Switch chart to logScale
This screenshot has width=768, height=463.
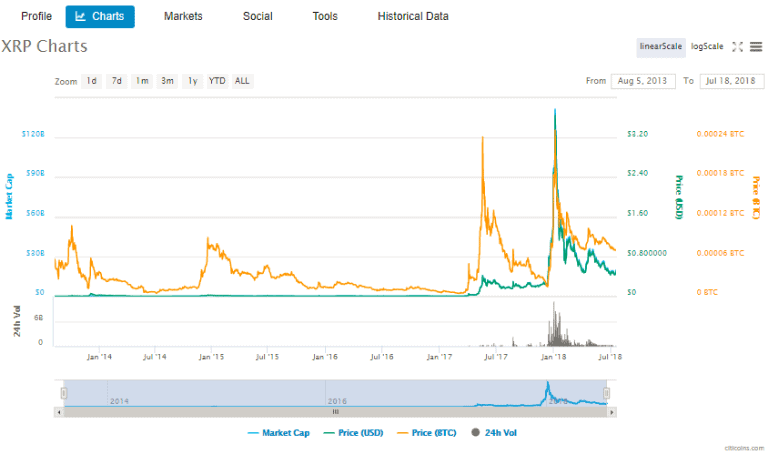[707, 47]
